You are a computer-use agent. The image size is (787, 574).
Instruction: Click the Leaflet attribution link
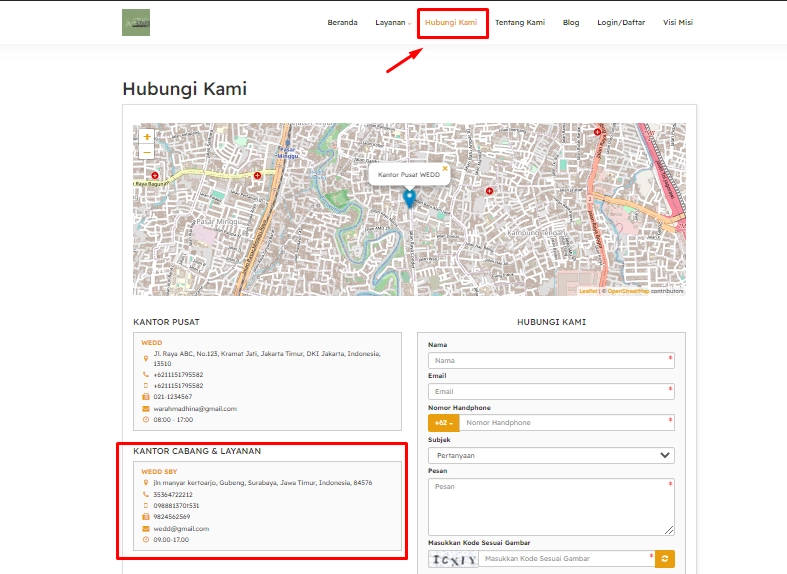tap(587, 291)
